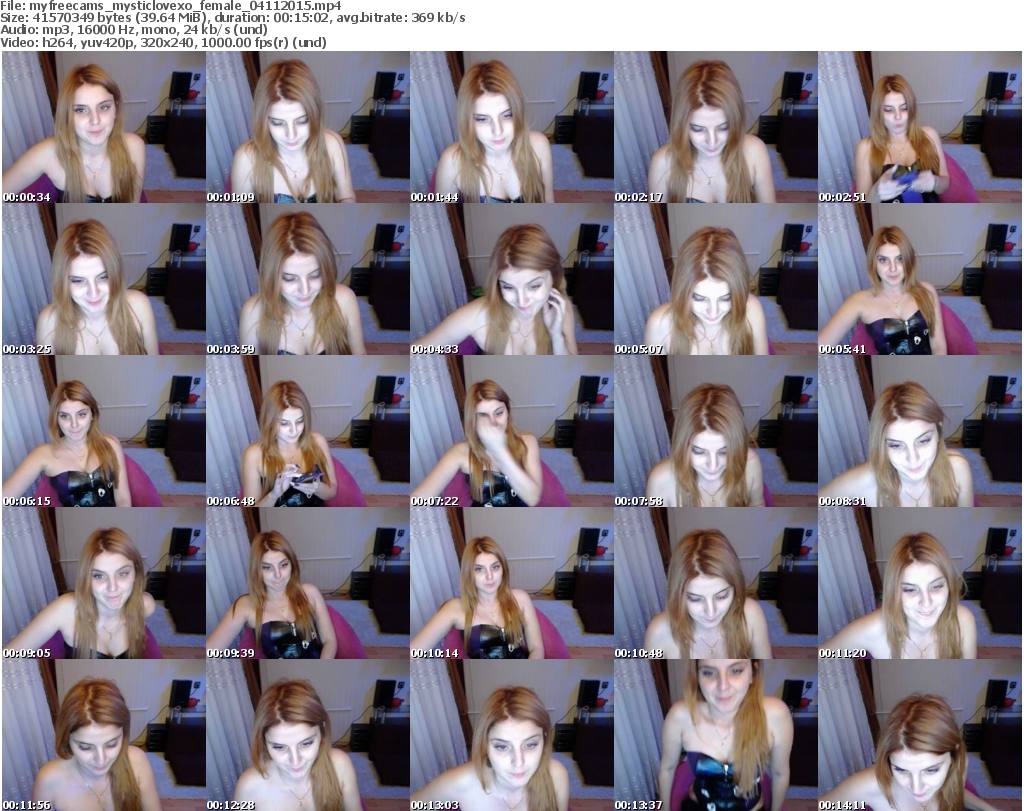
Task: Select the 'Size: 41570349 bytes' info line
Action: 232,18
